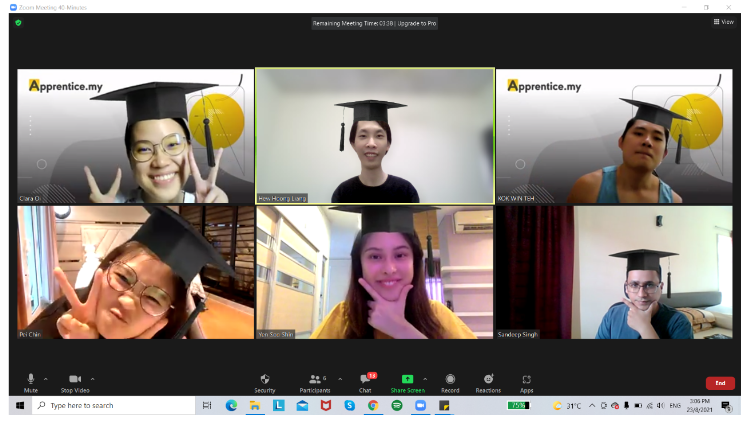750x424 pixels.
Task: Open the Apps panel
Action: (526, 381)
